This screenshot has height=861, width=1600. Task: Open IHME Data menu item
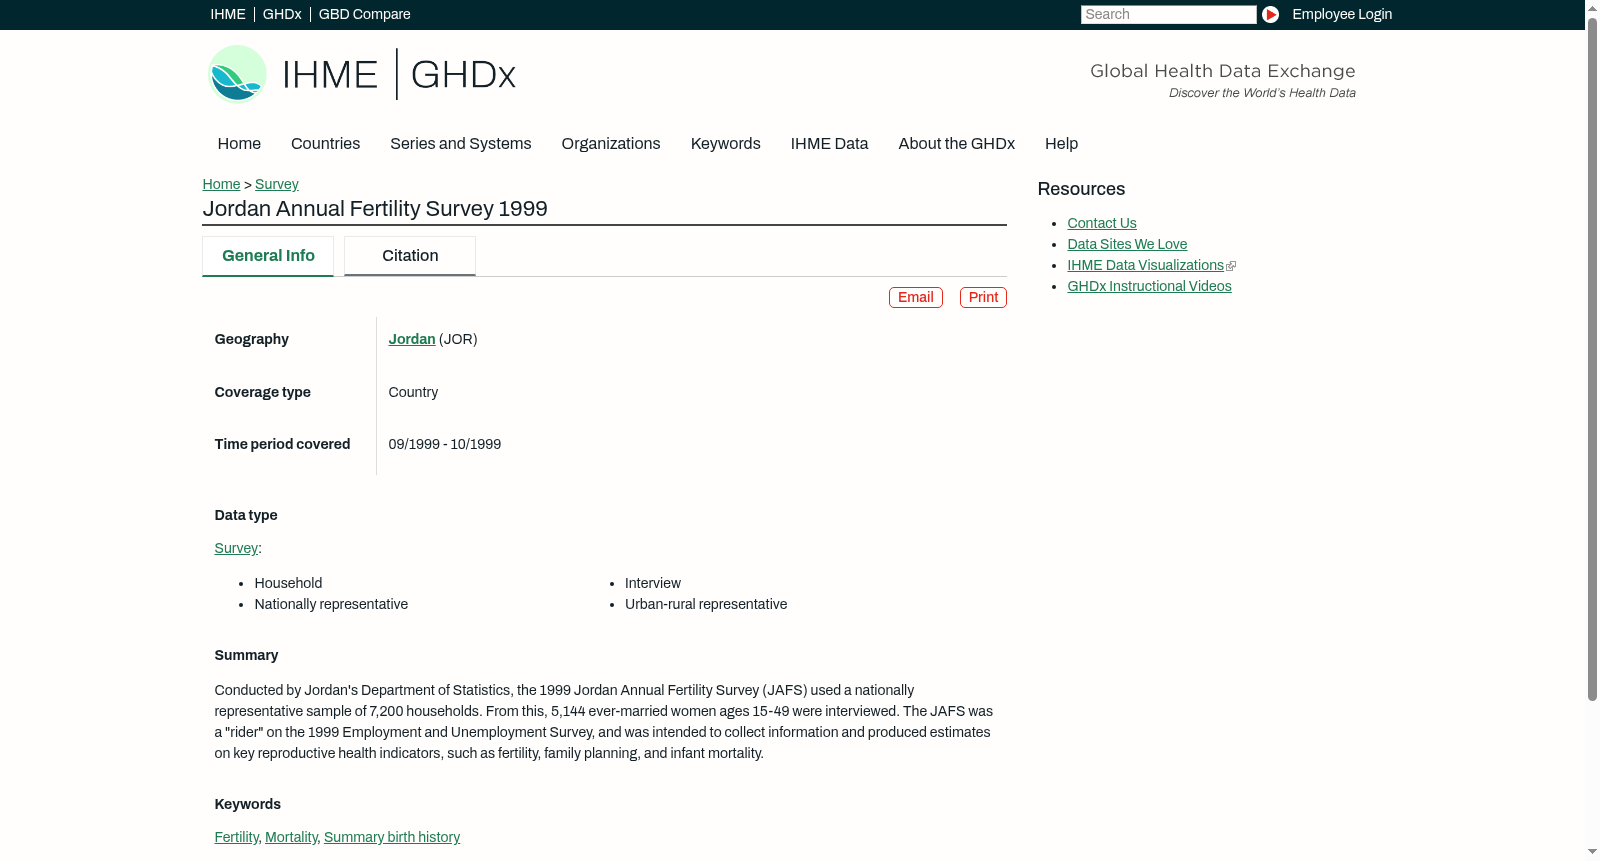click(x=829, y=144)
